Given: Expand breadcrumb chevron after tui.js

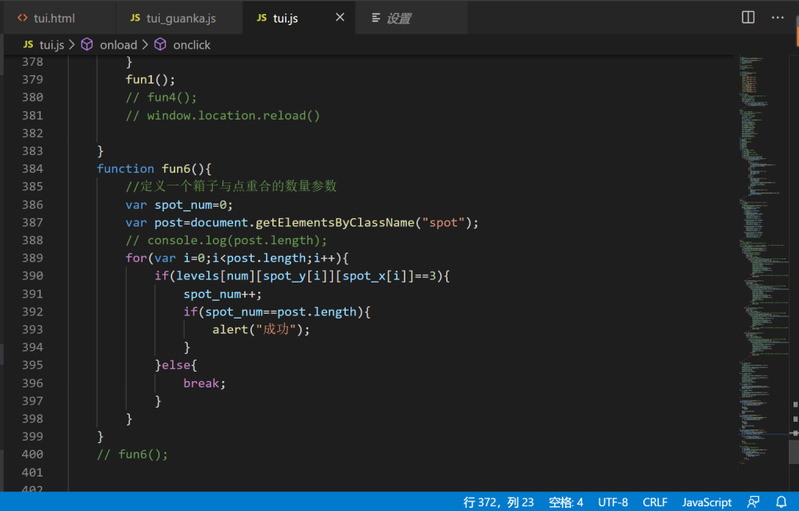Looking at the screenshot, I should click(x=72, y=45).
